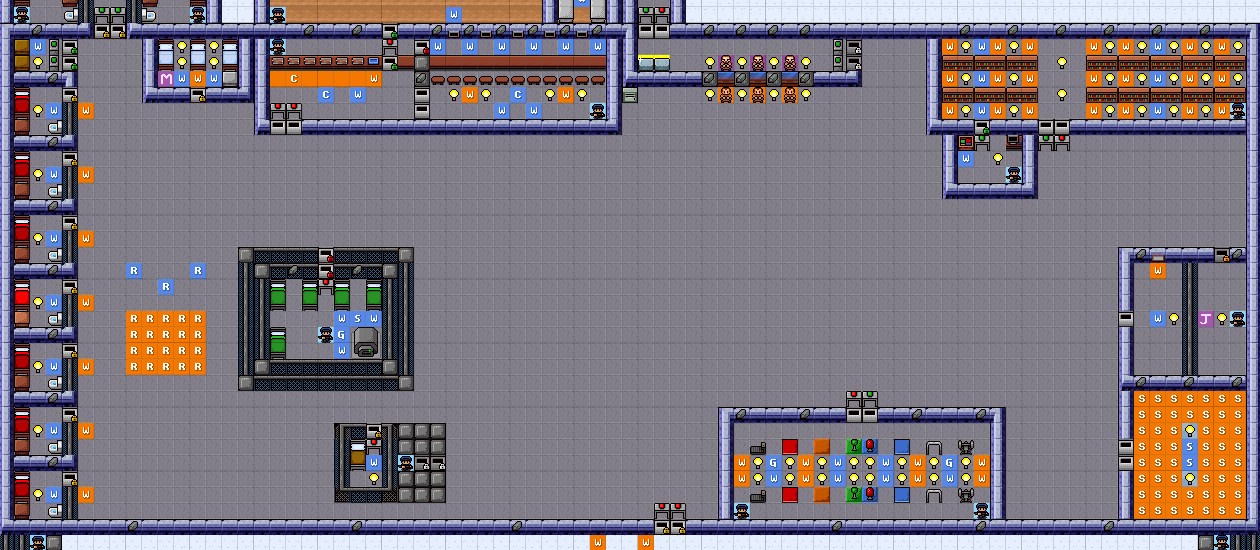Select the purple M marker tile
1260x550 pixels.
(166, 78)
